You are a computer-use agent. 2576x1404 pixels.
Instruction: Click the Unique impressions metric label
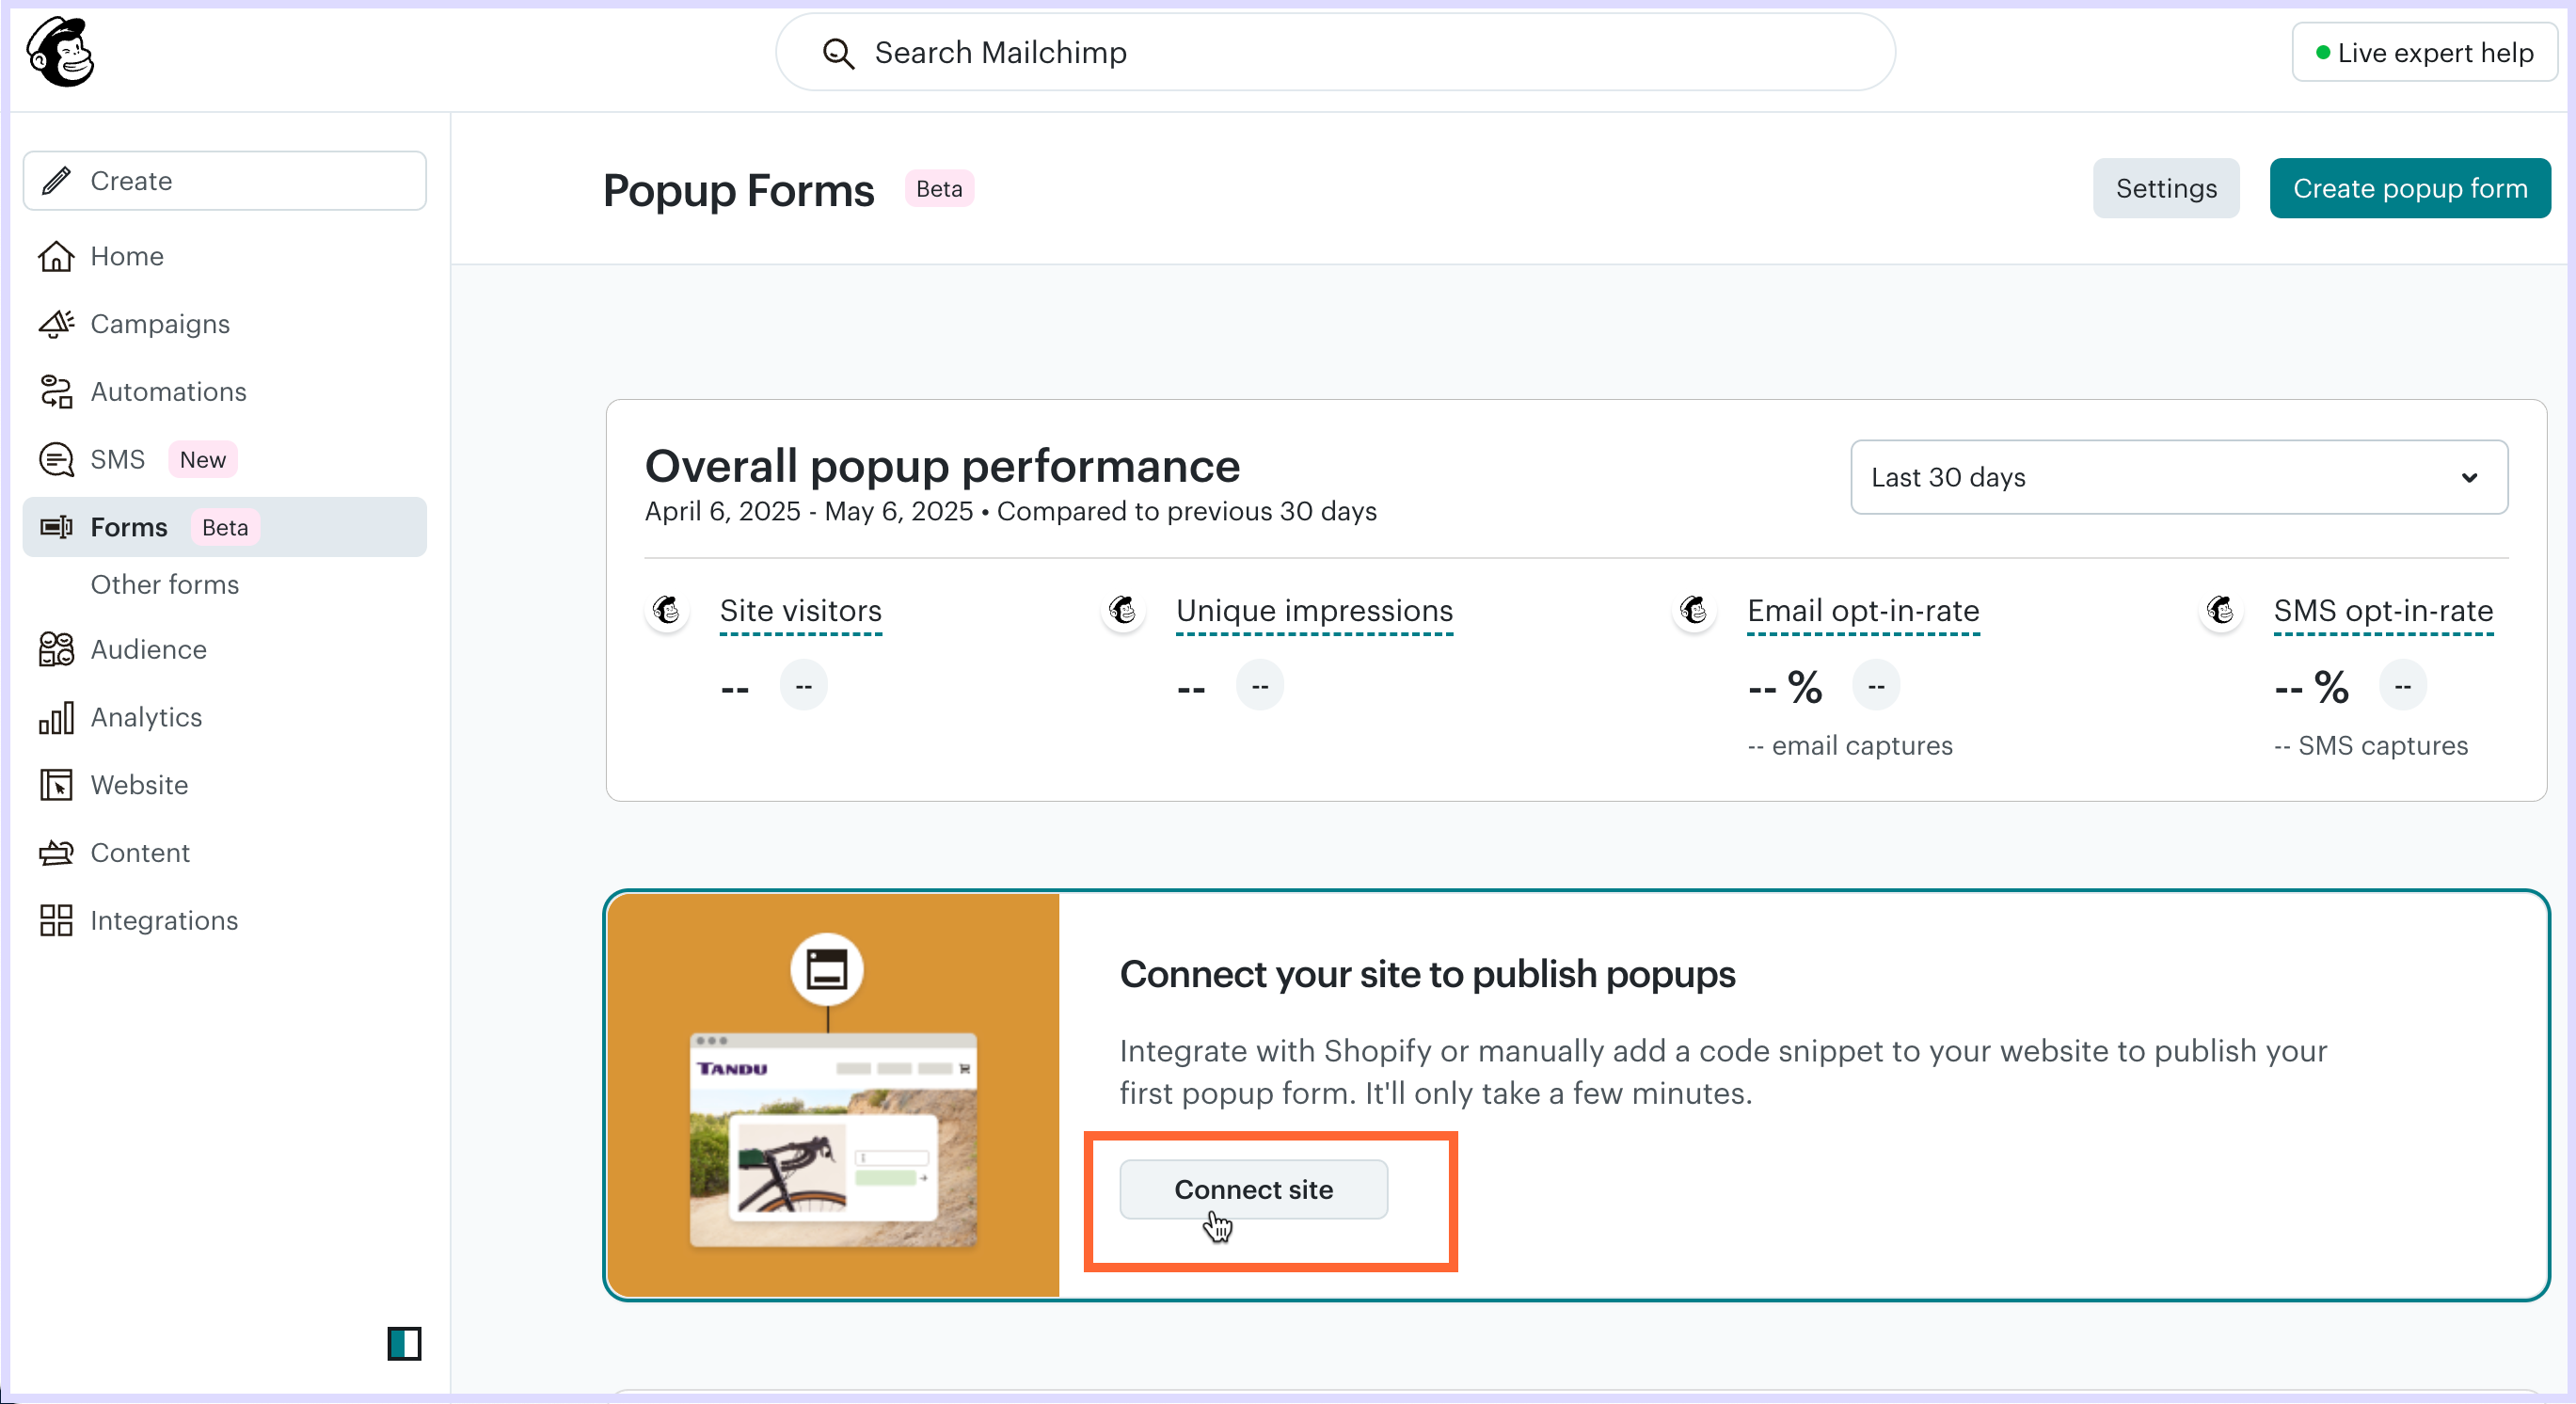click(x=1315, y=610)
